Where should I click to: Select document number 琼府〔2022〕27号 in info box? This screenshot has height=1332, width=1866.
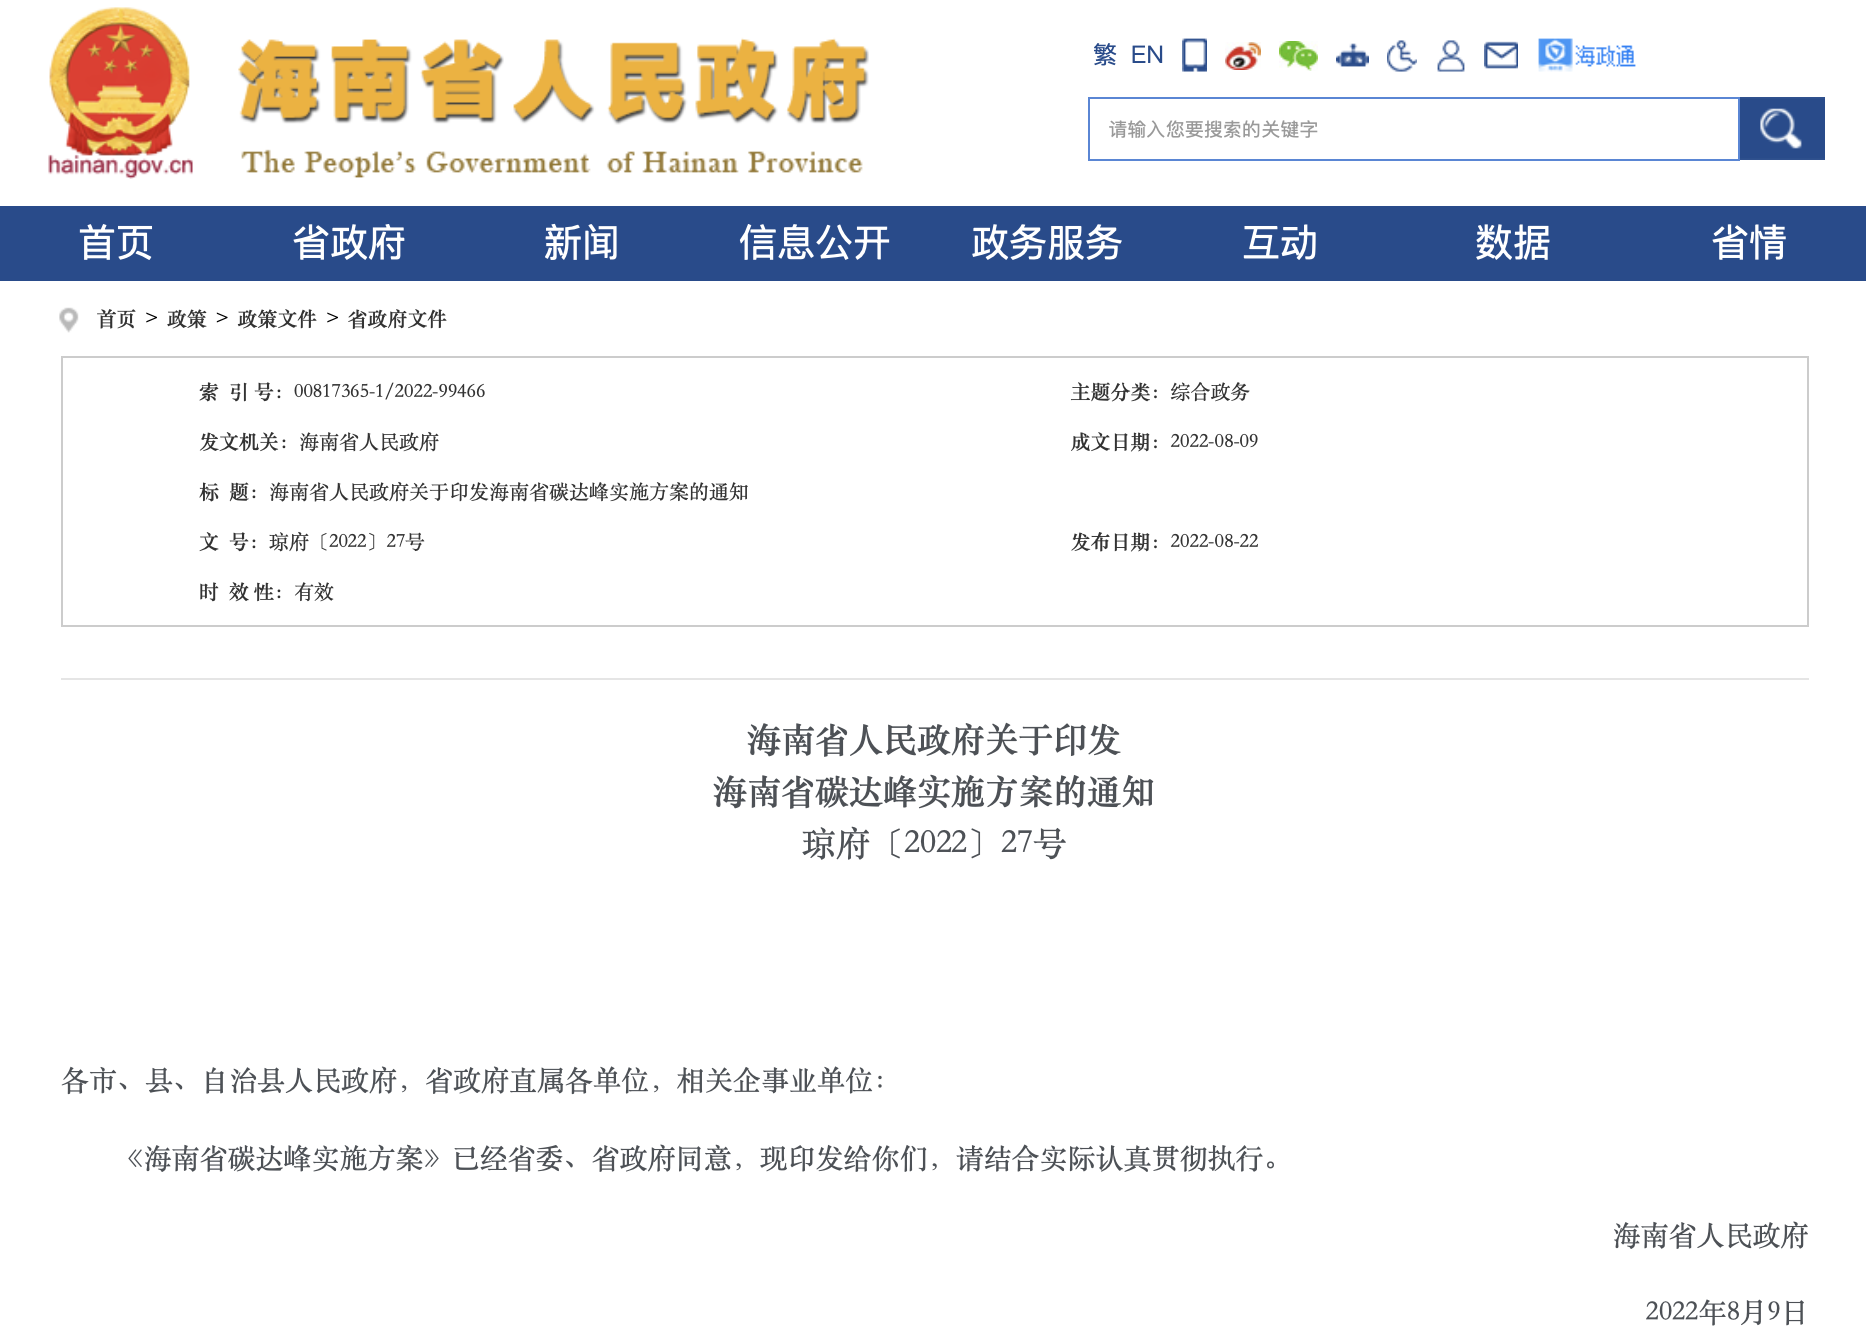pyautogui.click(x=347, y=541)
